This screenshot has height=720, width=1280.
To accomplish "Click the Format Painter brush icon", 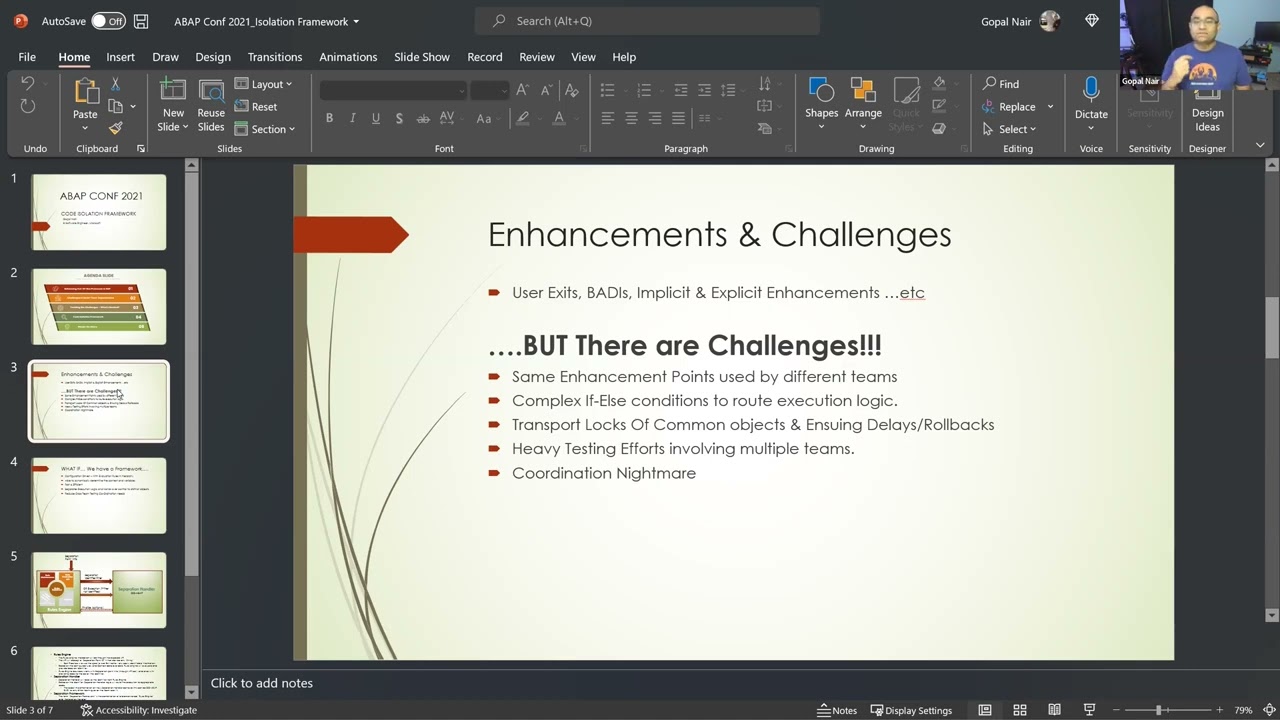I will pyautogui.click(x=115, y=128).
